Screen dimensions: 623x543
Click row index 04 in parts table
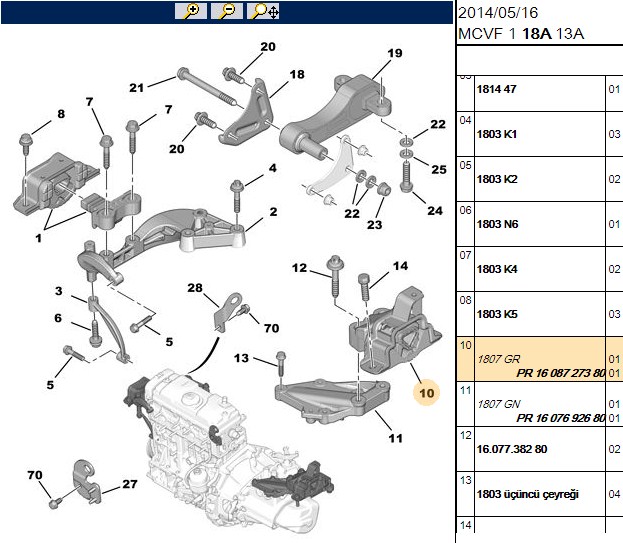click(x=465, y=120)
